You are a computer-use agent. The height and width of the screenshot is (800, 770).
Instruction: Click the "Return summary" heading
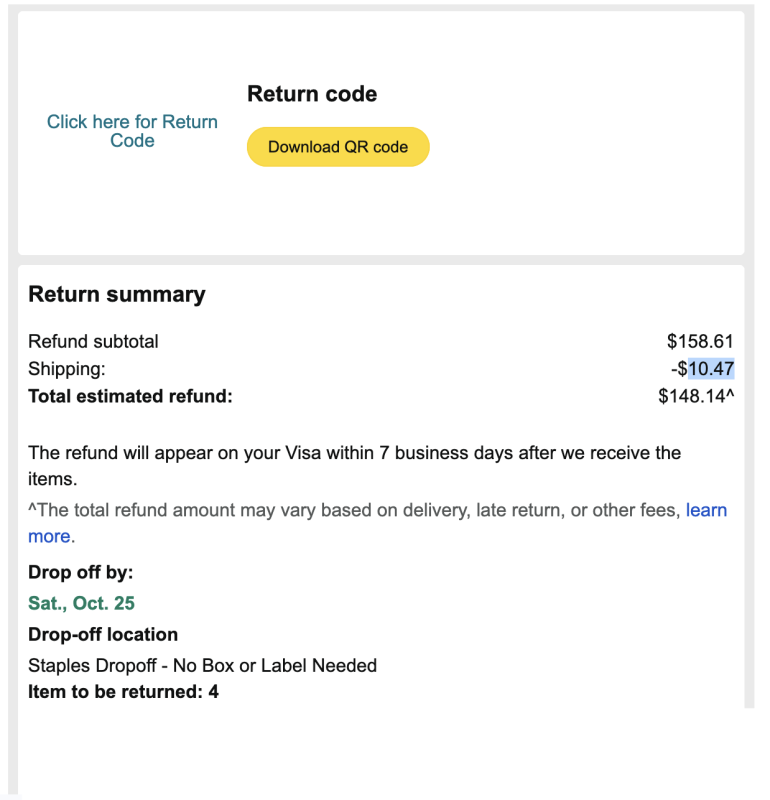(x=117, y=294)
